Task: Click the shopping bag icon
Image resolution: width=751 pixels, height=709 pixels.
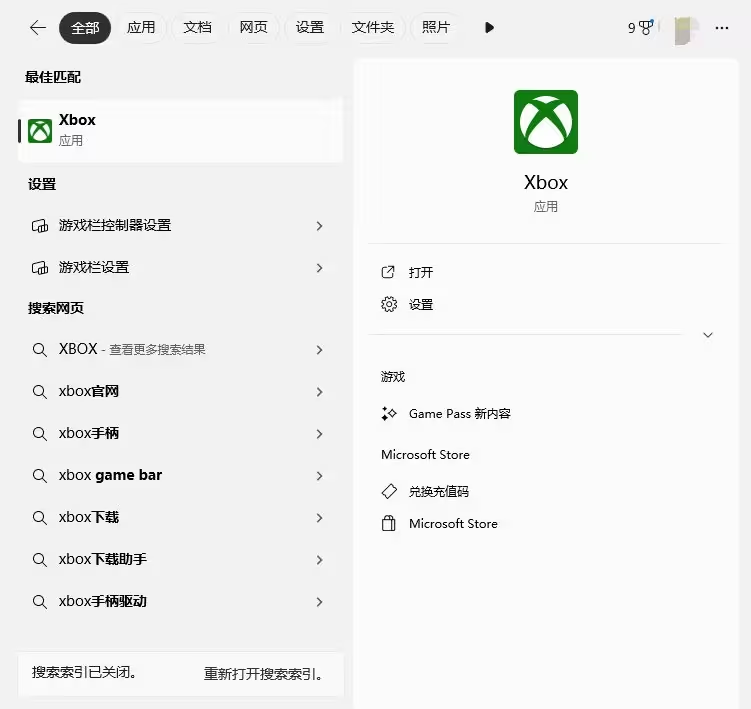Action: click(389, 524)
